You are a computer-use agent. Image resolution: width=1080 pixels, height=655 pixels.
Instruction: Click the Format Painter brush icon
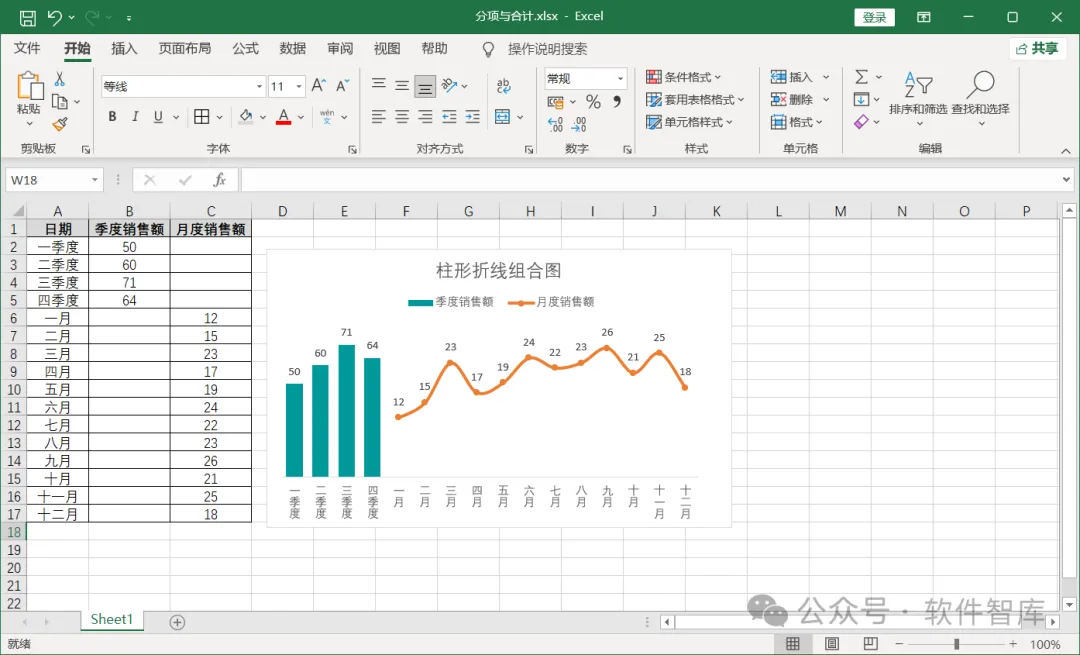[60, 124]
